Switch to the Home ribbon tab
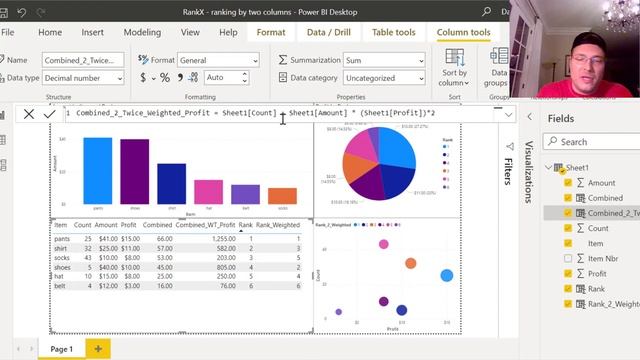Screen dimensions: 640x360 point(50,32)
